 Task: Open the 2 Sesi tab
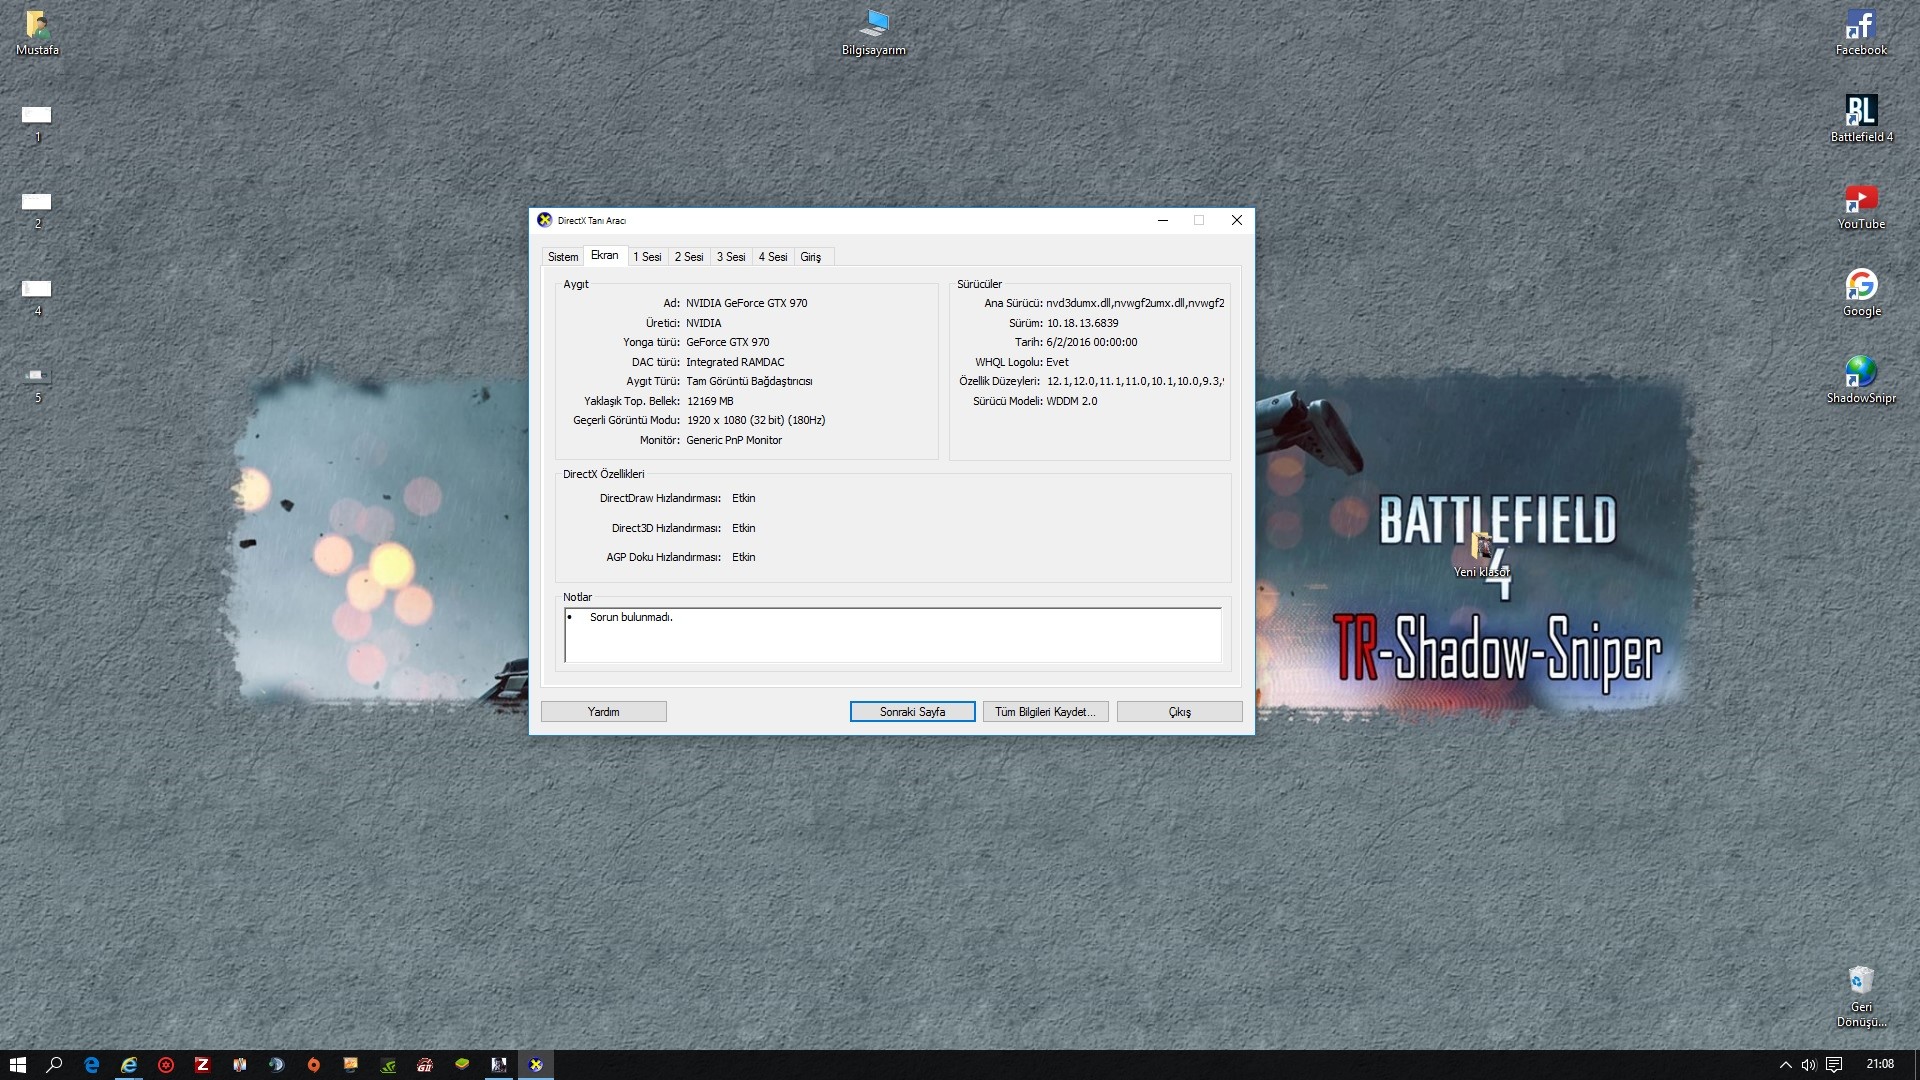pyautogui.click(x=689, y=257)
